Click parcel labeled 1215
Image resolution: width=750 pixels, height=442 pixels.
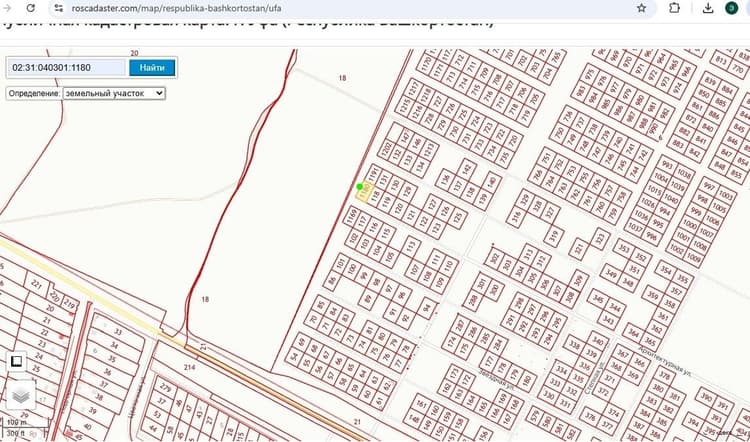pos(405,106)
